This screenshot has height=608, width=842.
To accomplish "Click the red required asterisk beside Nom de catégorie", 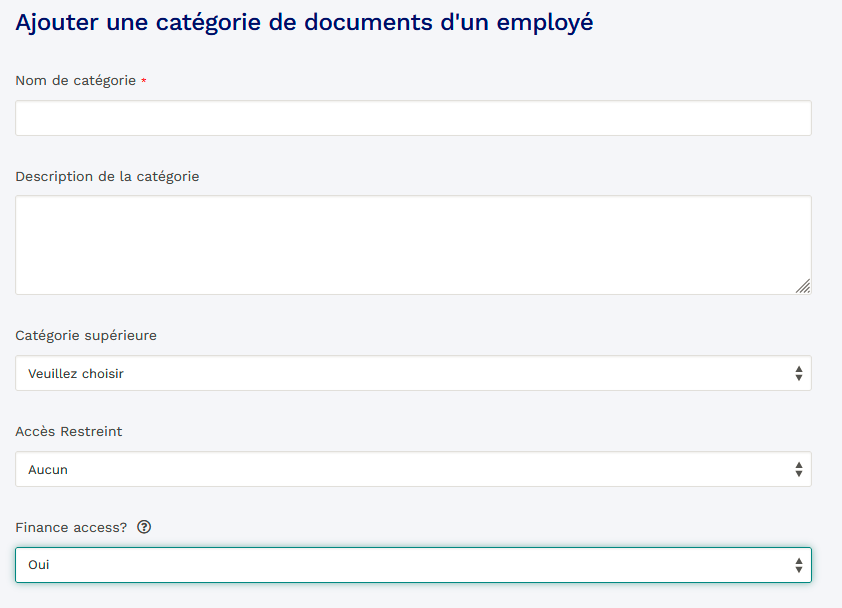I will point(144,81).
